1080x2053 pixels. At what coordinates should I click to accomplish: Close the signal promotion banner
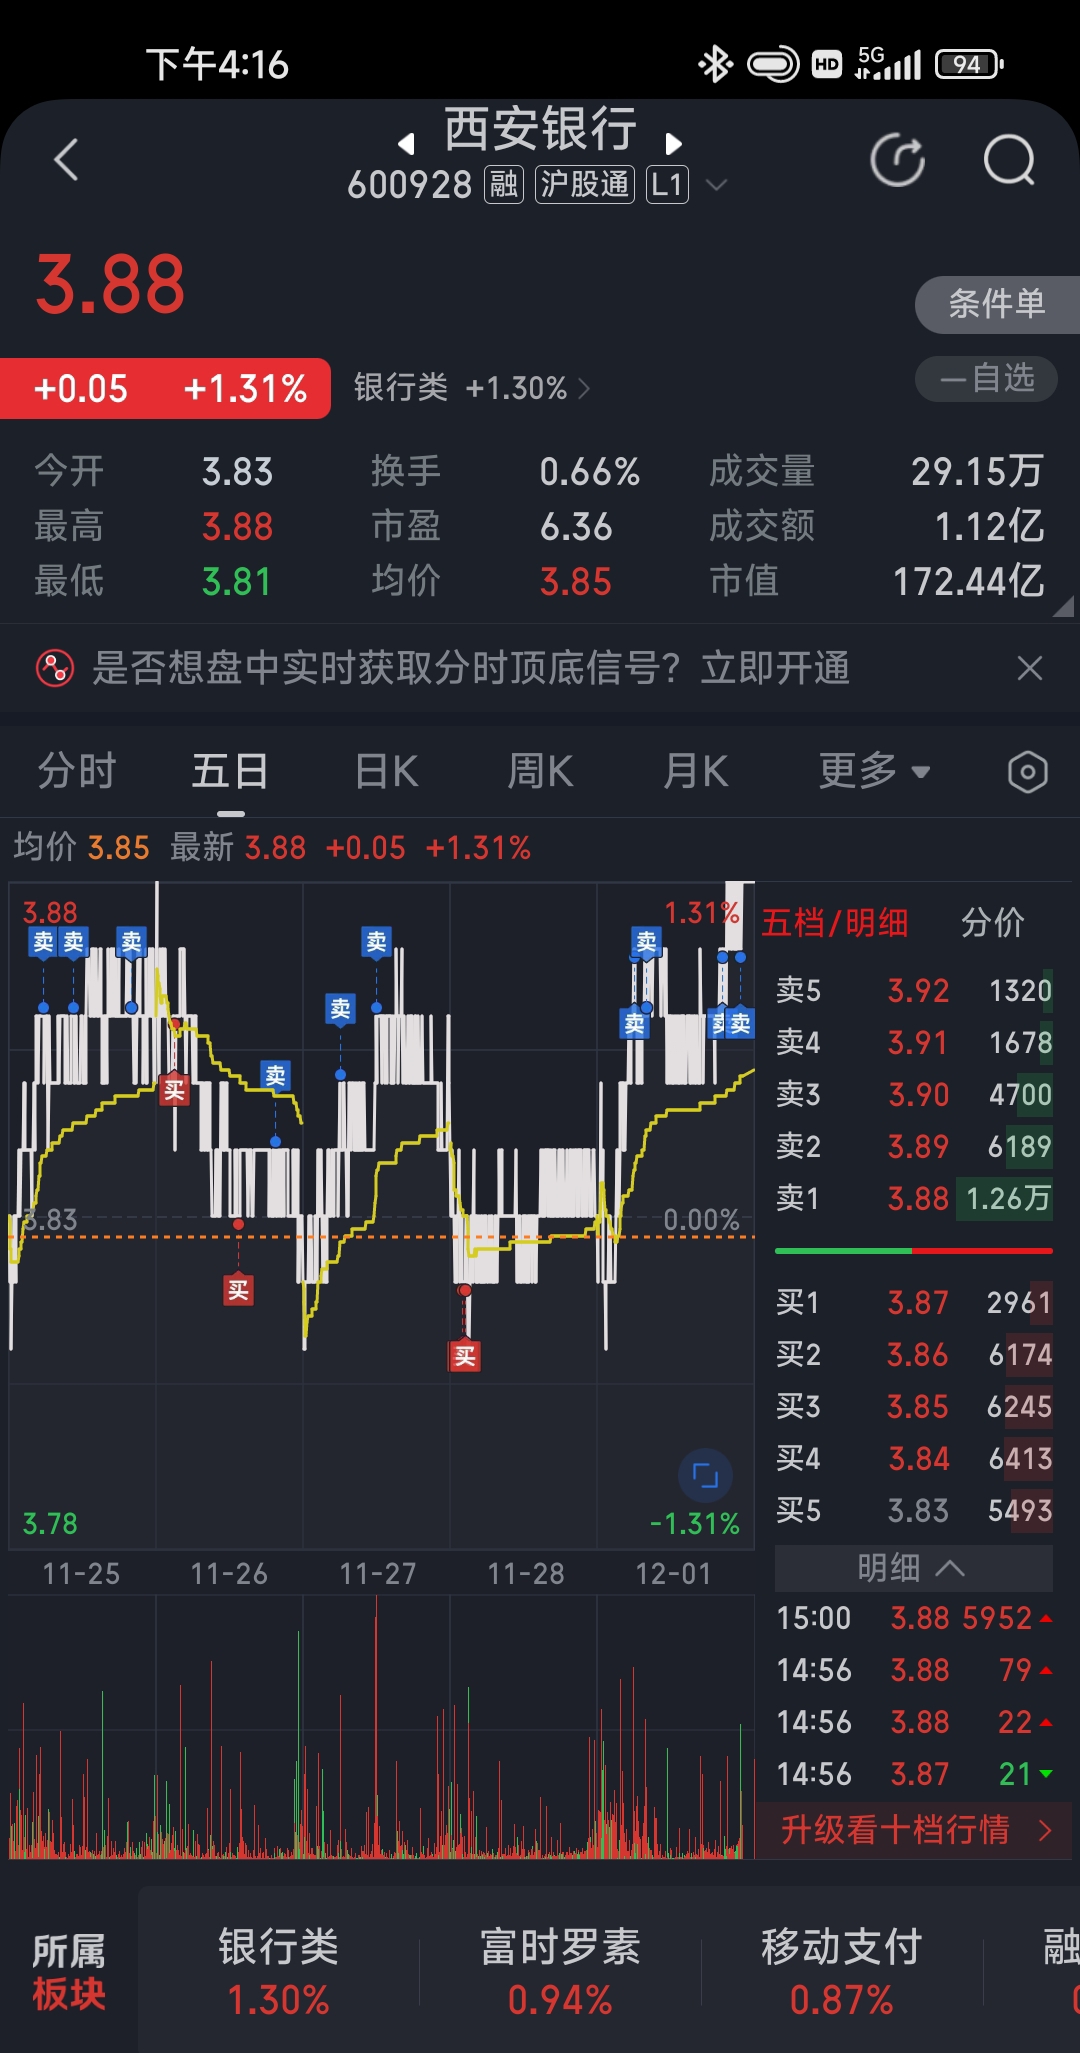(1029, 668)
